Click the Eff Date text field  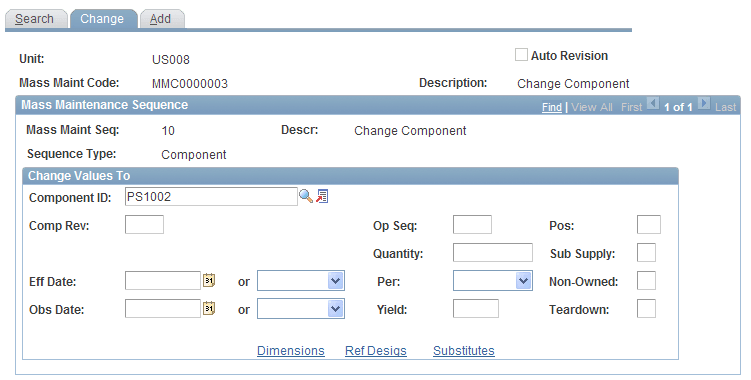coord(163,281)
